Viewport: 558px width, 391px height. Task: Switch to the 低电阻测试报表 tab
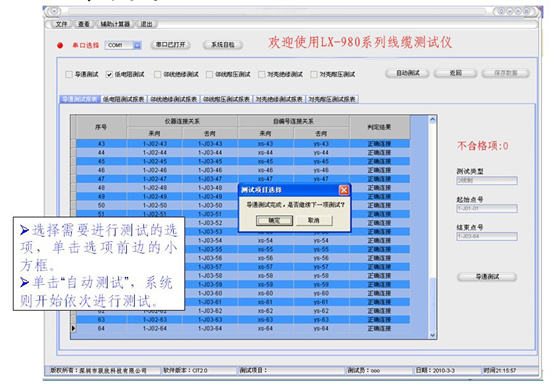click(x=124, y=99)
